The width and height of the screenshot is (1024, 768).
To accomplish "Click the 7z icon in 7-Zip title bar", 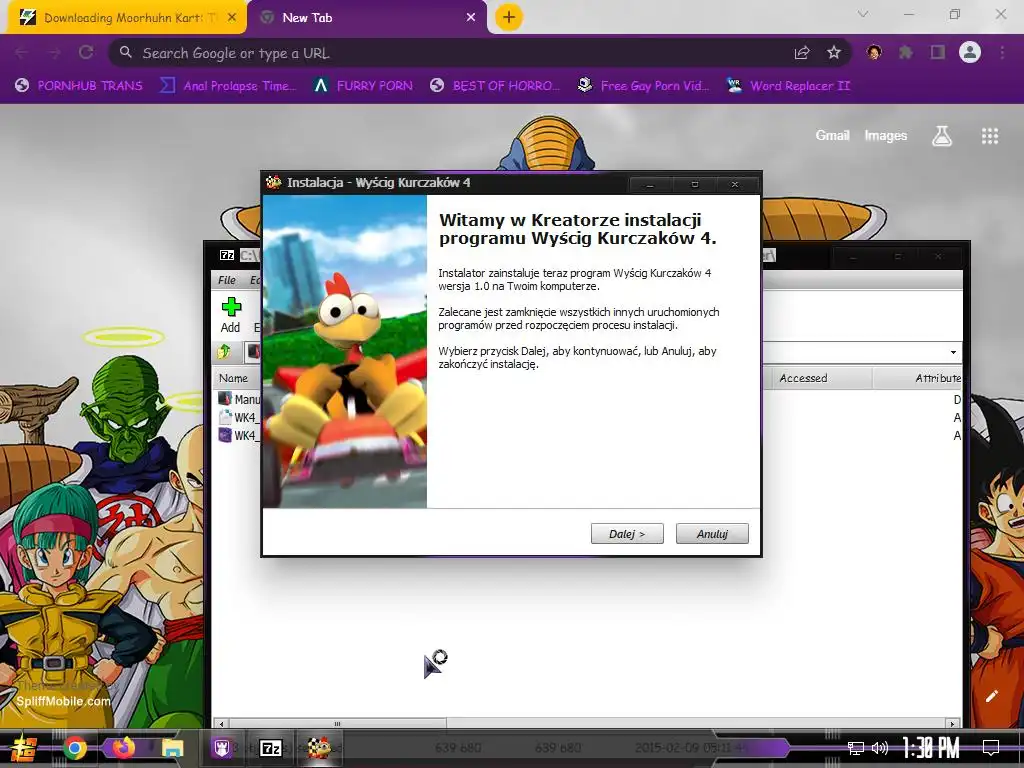I will pos(227,255).
